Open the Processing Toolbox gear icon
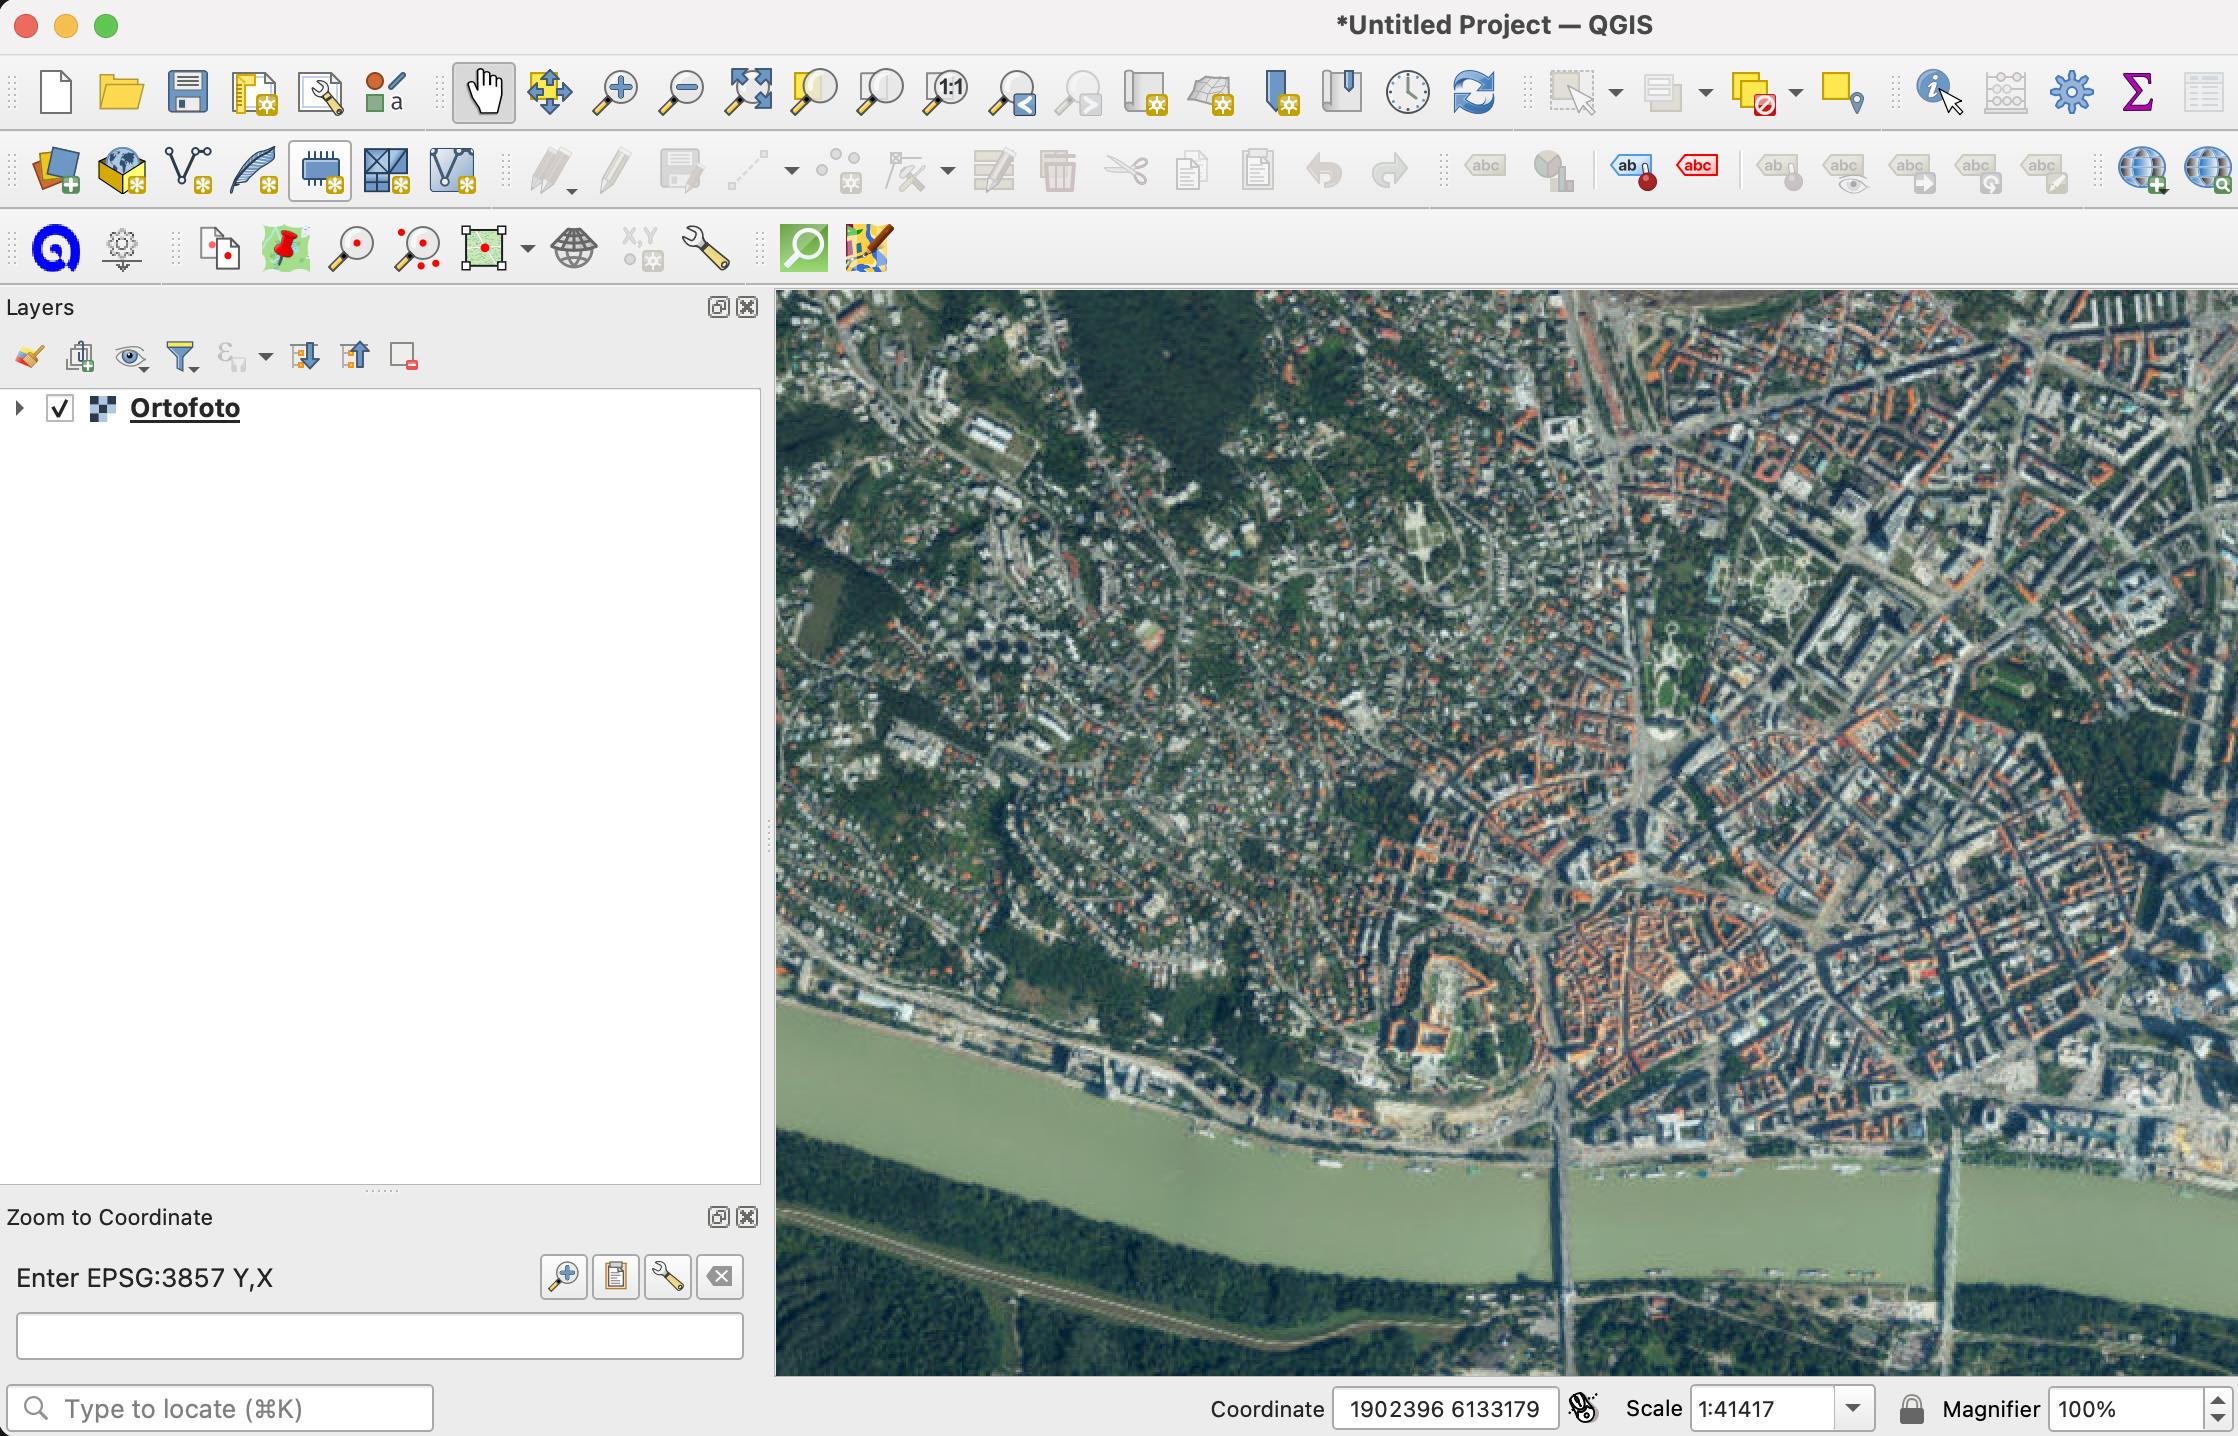Viewport: 2238px width, 1436px height. click(2071, 92)
